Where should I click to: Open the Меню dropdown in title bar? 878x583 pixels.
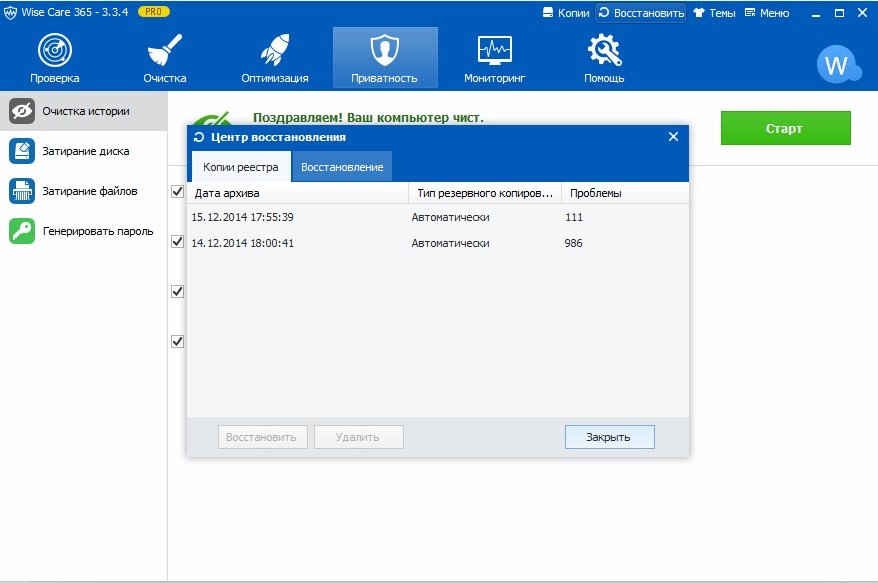click(x=766, y=13)
